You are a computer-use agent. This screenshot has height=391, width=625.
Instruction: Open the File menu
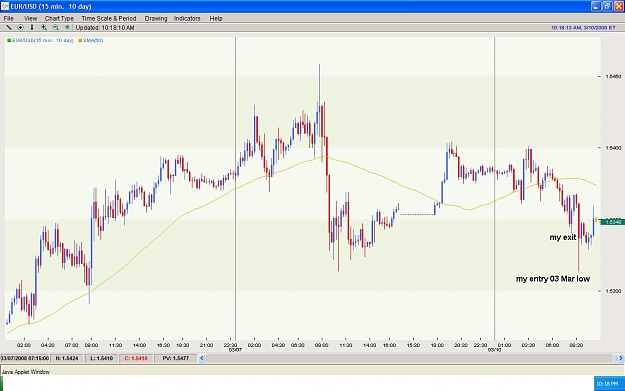(8, 18)
